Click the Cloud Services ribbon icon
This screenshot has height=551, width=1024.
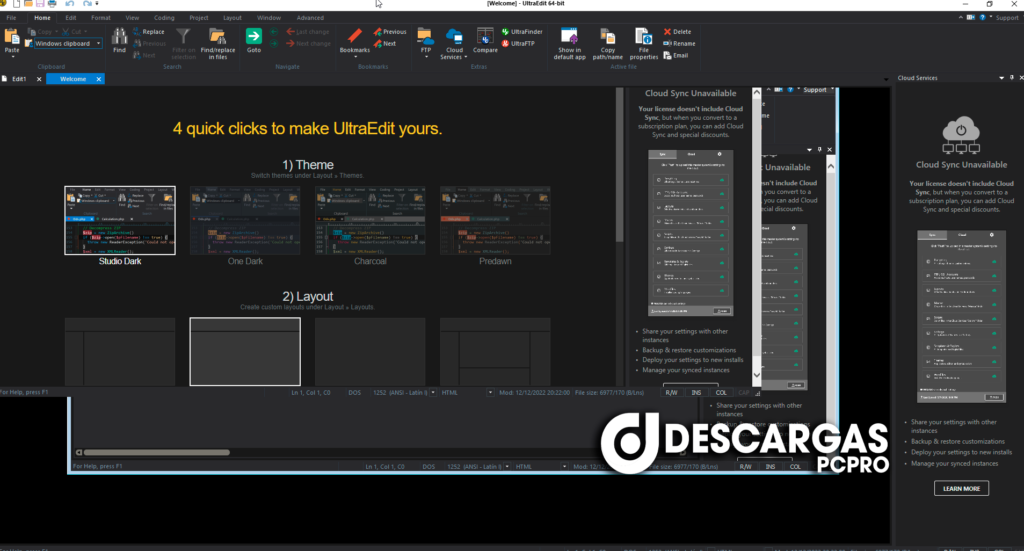click(454, 36)
